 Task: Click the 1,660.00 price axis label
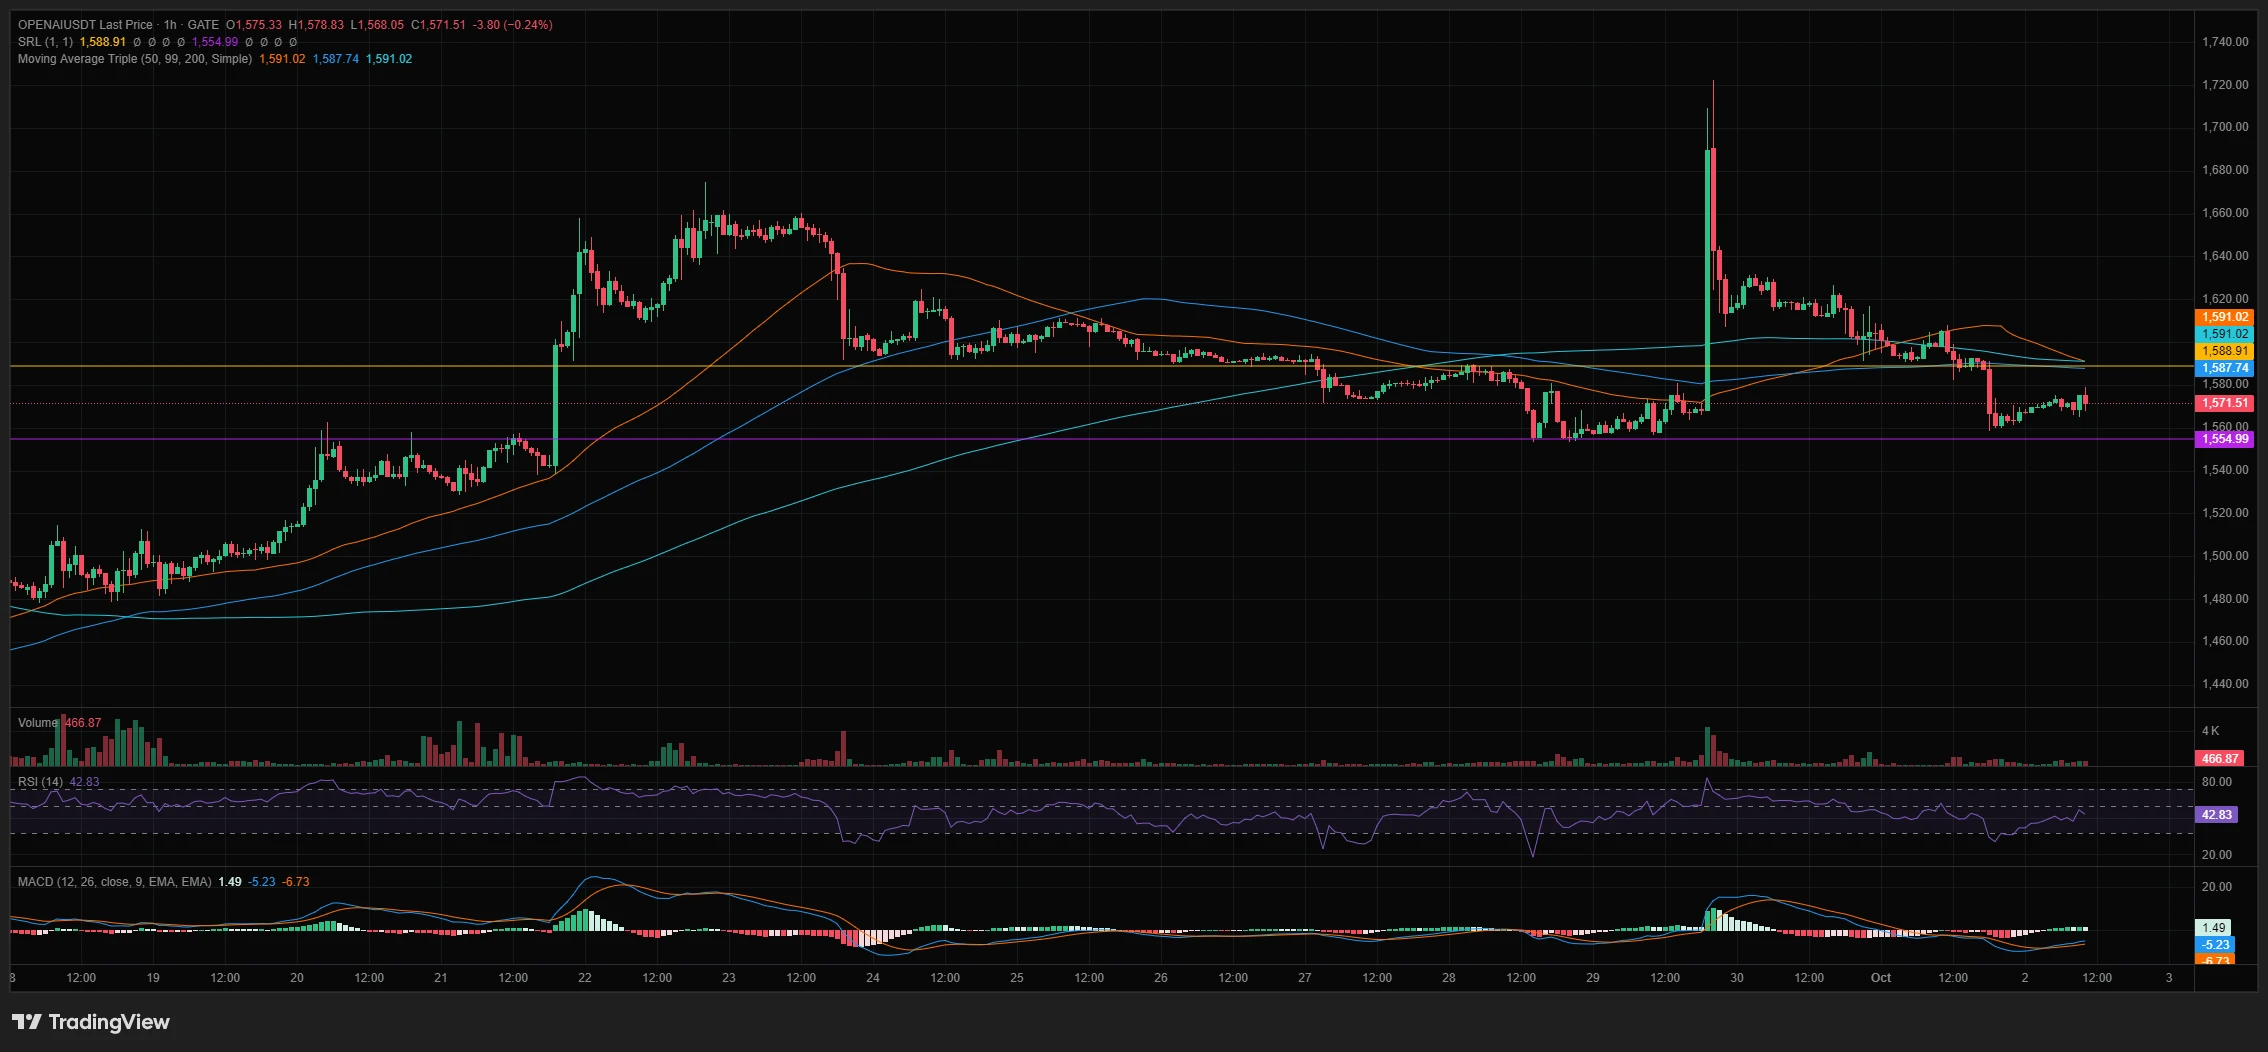pyautogui.click(x=2225, y=213)
